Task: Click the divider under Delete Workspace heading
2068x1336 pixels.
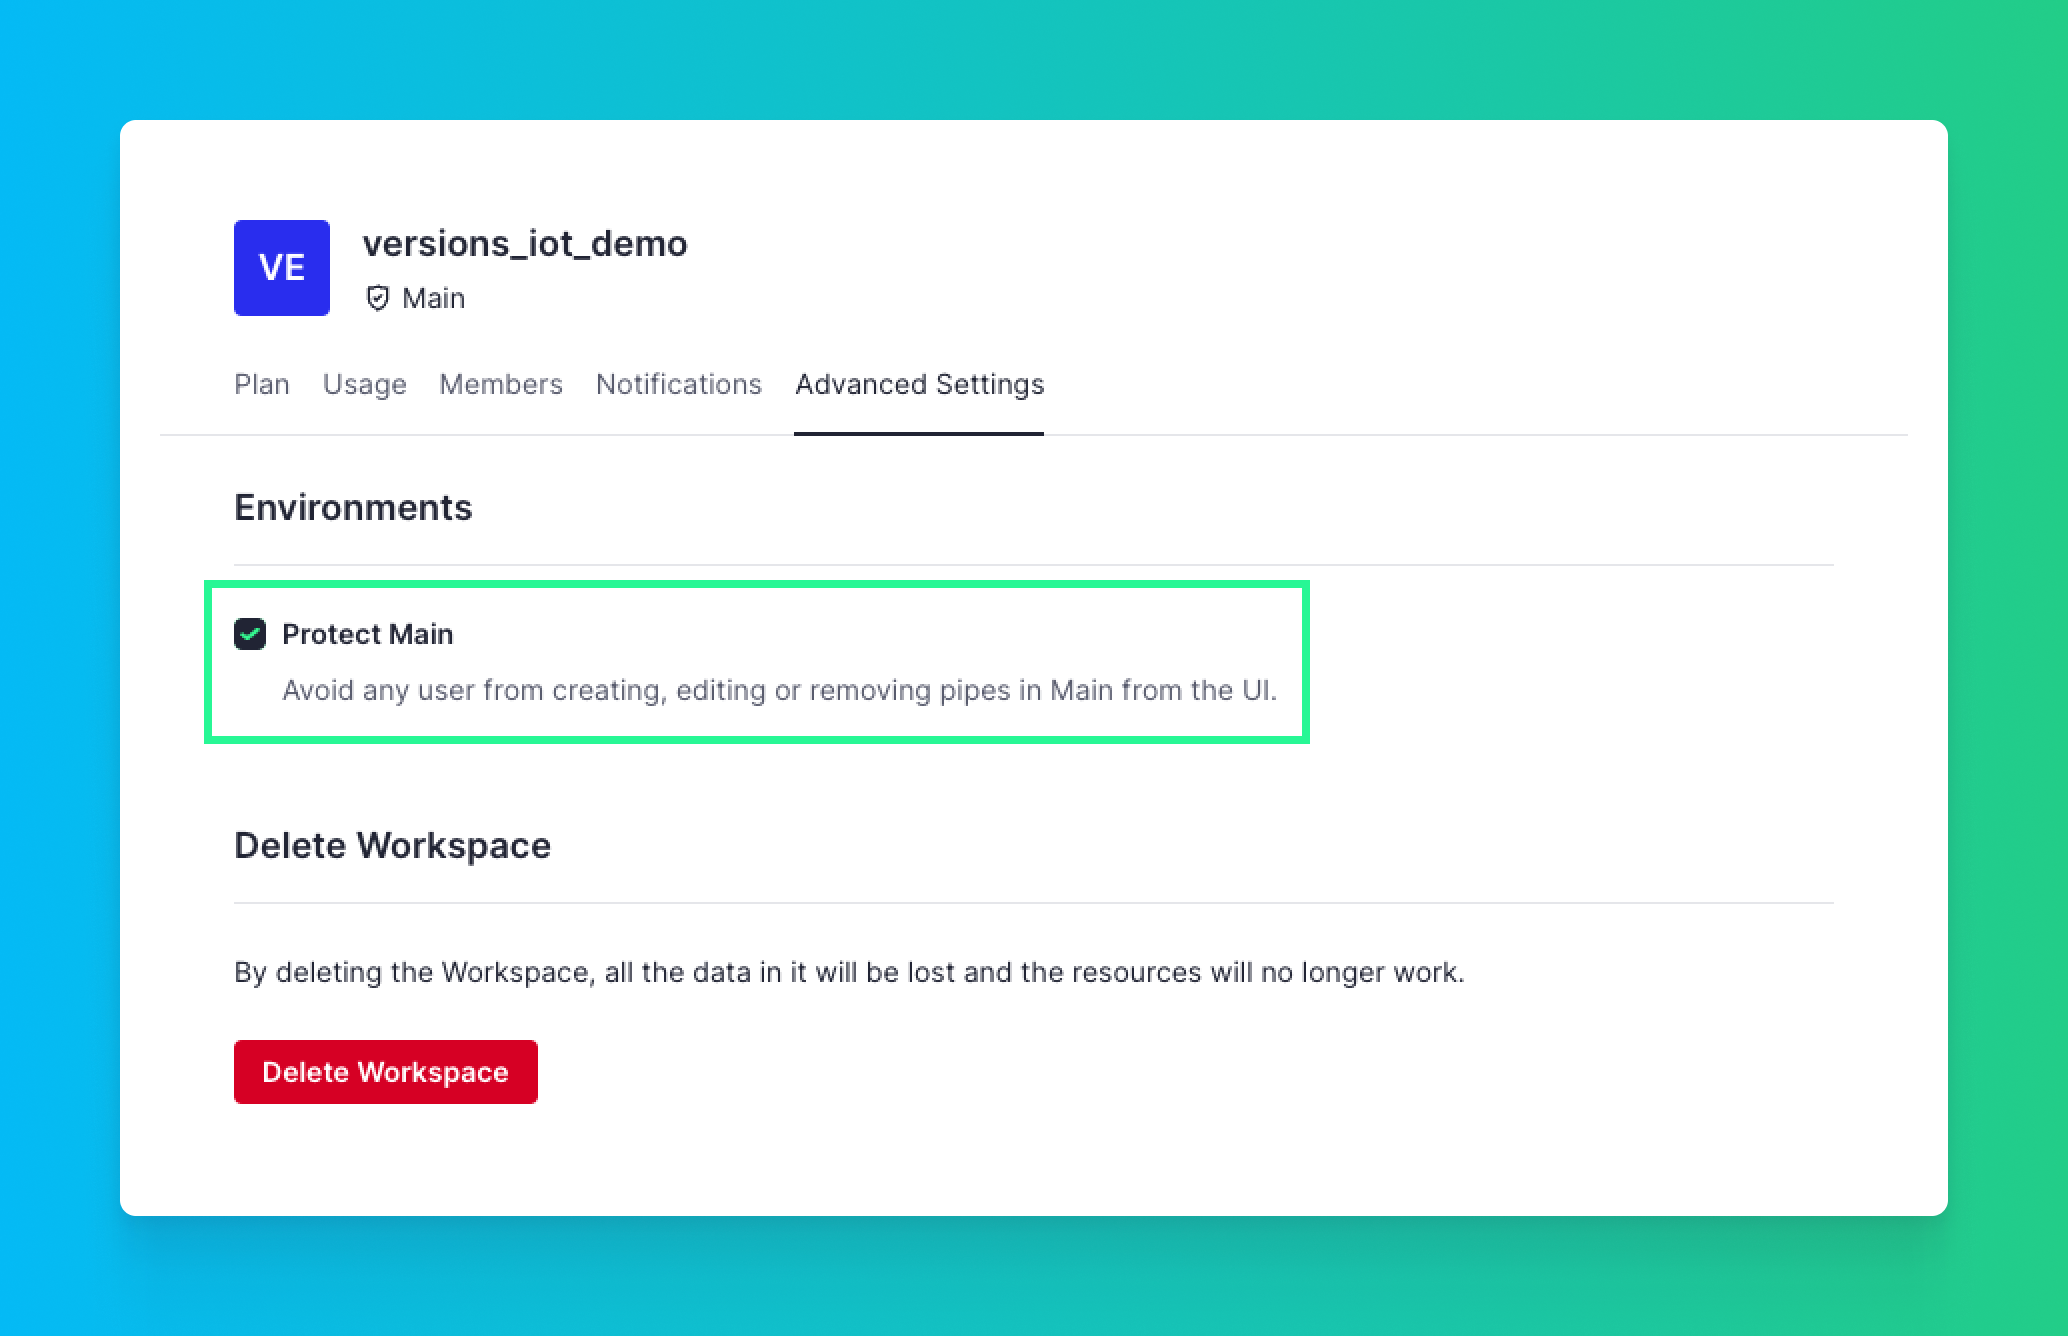Action: 1033,903
